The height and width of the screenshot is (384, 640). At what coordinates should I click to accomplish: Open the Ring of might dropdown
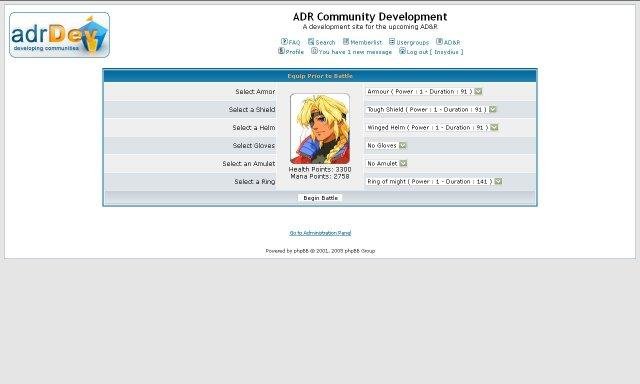(434, 181)
